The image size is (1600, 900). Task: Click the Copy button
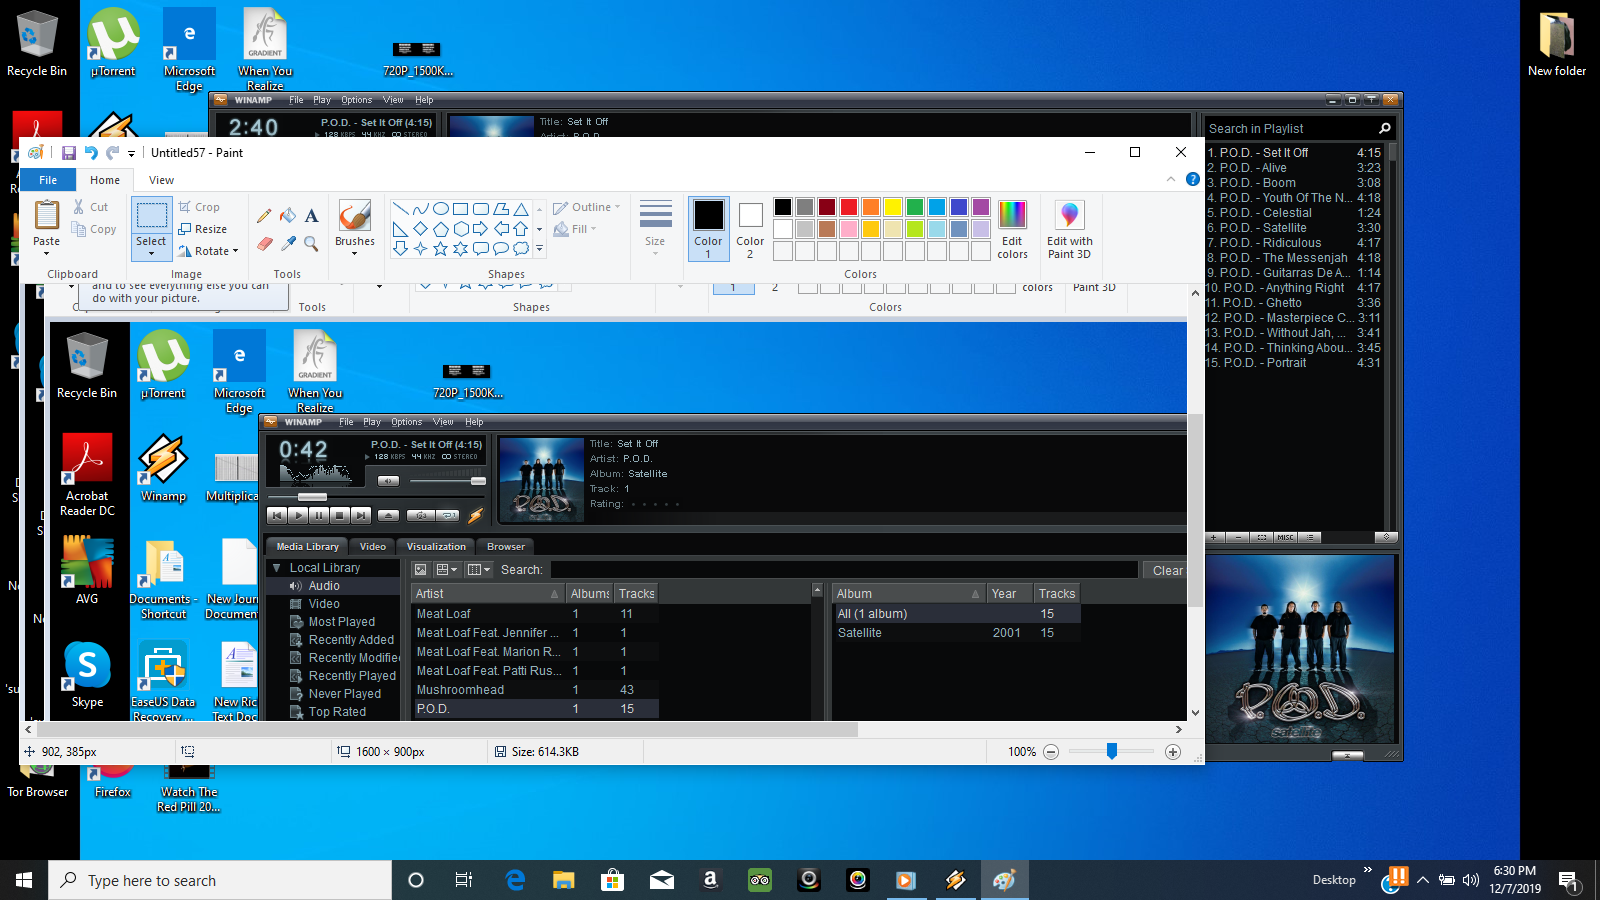(94, 229)
